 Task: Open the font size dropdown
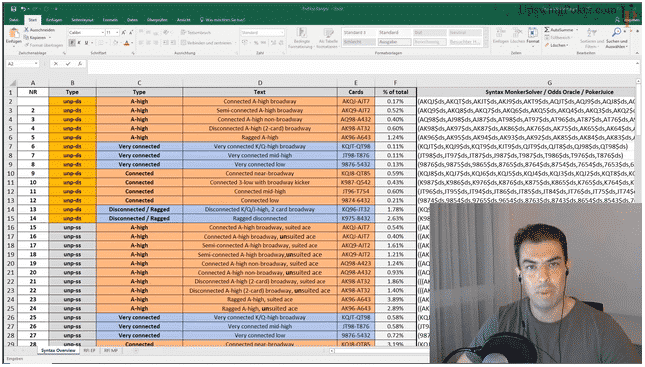tap(112, 33)
